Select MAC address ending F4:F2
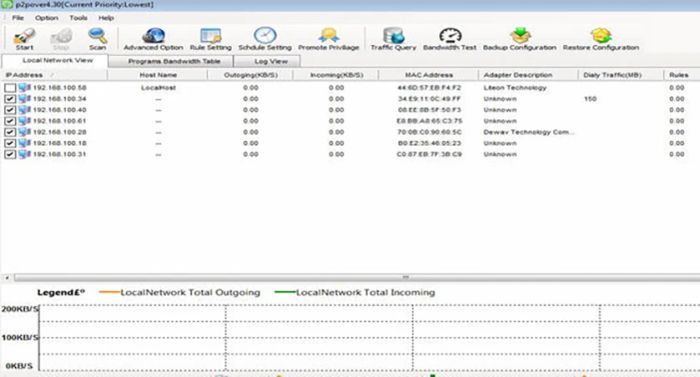700x377 pixels. click(x=429, y=88)
